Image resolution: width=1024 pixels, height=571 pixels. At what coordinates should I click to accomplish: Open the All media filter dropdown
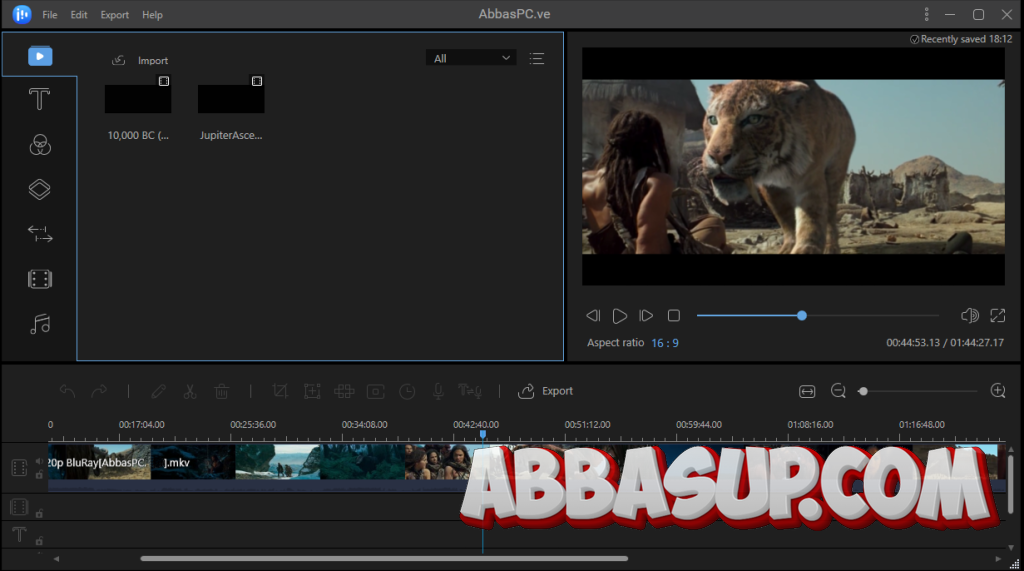coord(471,58)
